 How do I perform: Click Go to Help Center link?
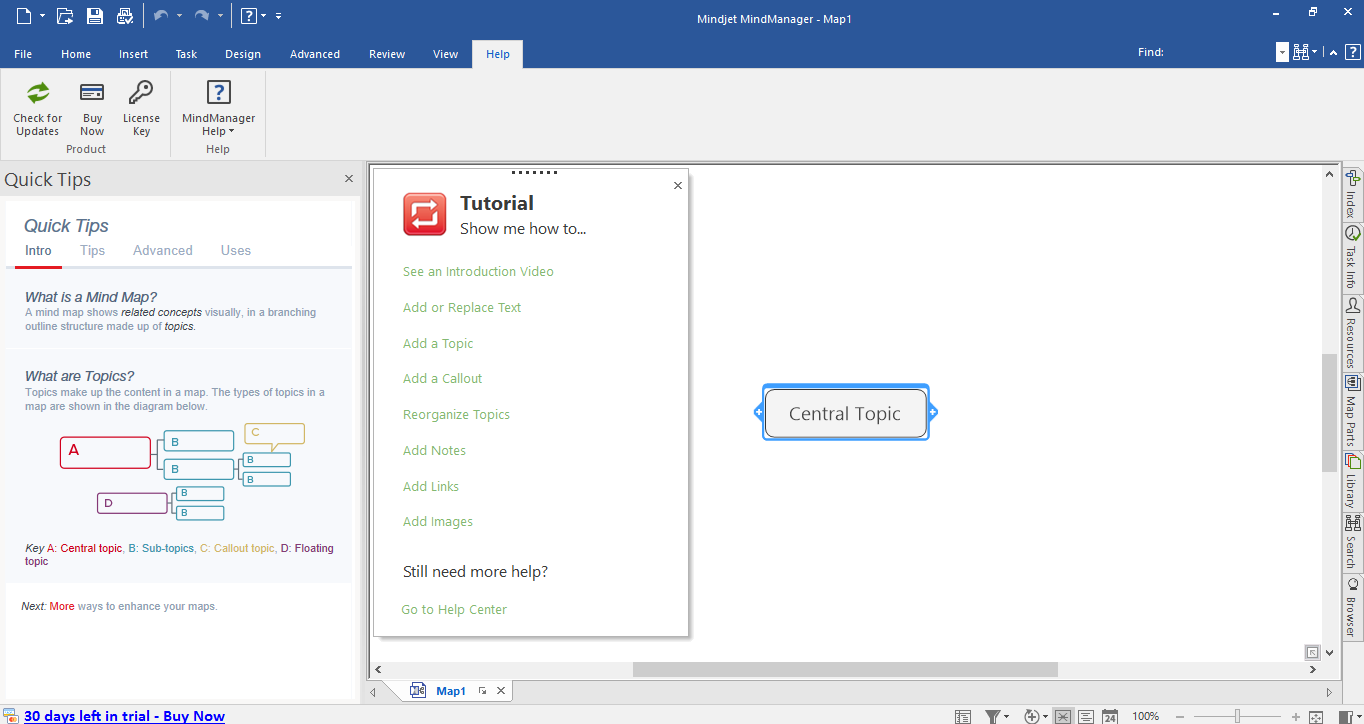(454, 610)
